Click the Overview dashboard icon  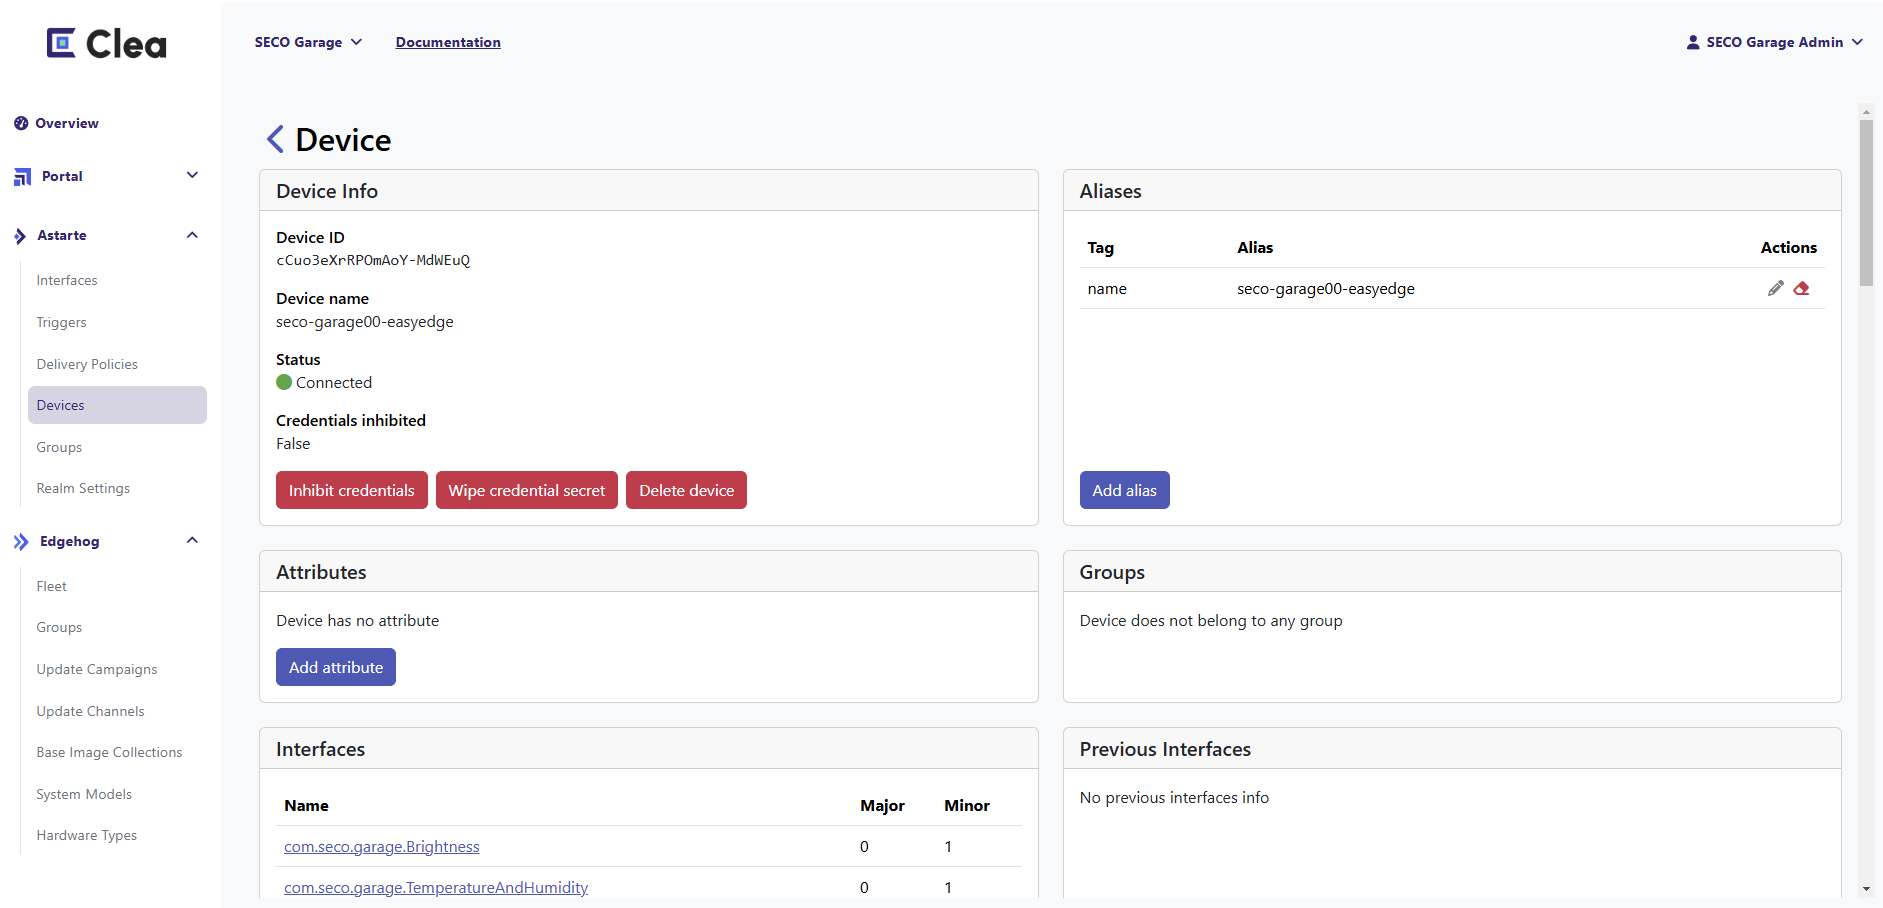tap(21, 123)
